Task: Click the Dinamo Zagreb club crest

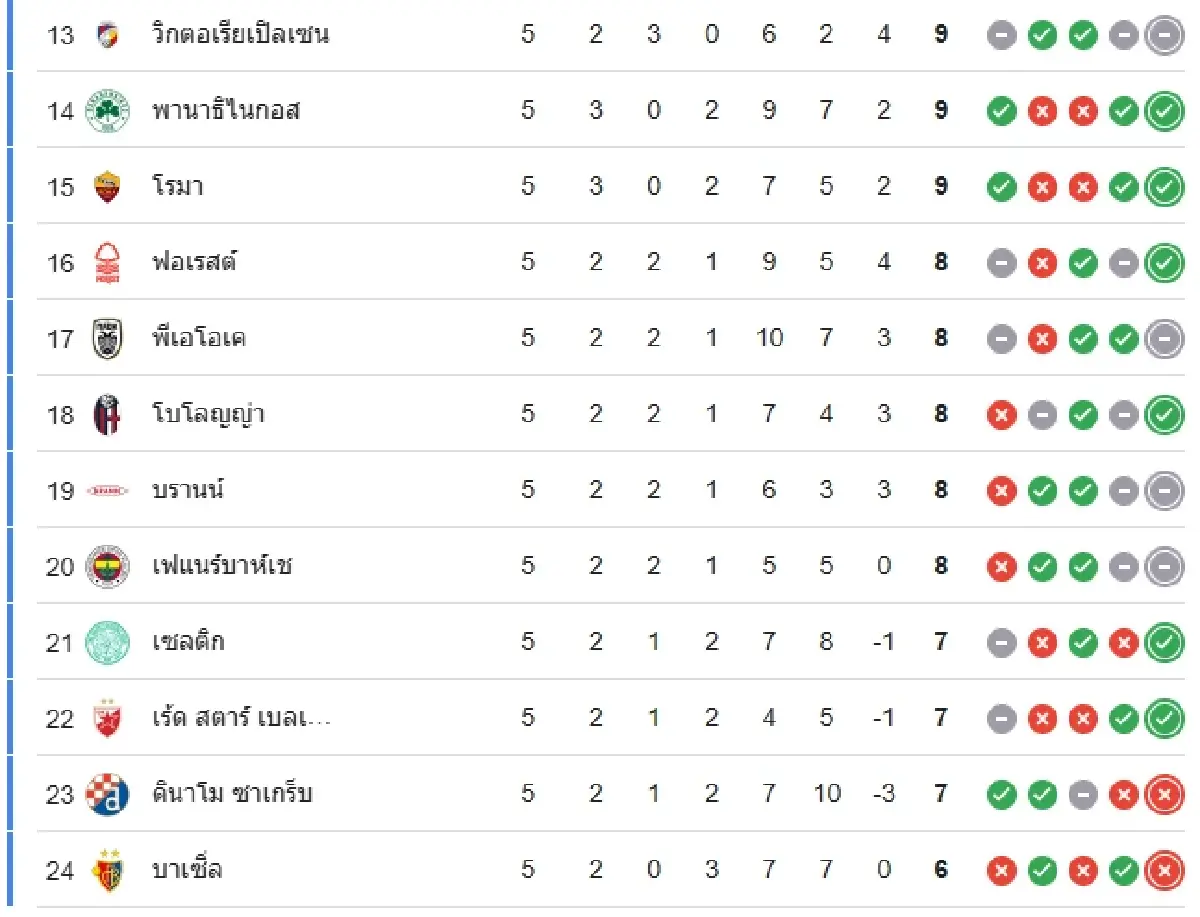Action: coord(107,794)
